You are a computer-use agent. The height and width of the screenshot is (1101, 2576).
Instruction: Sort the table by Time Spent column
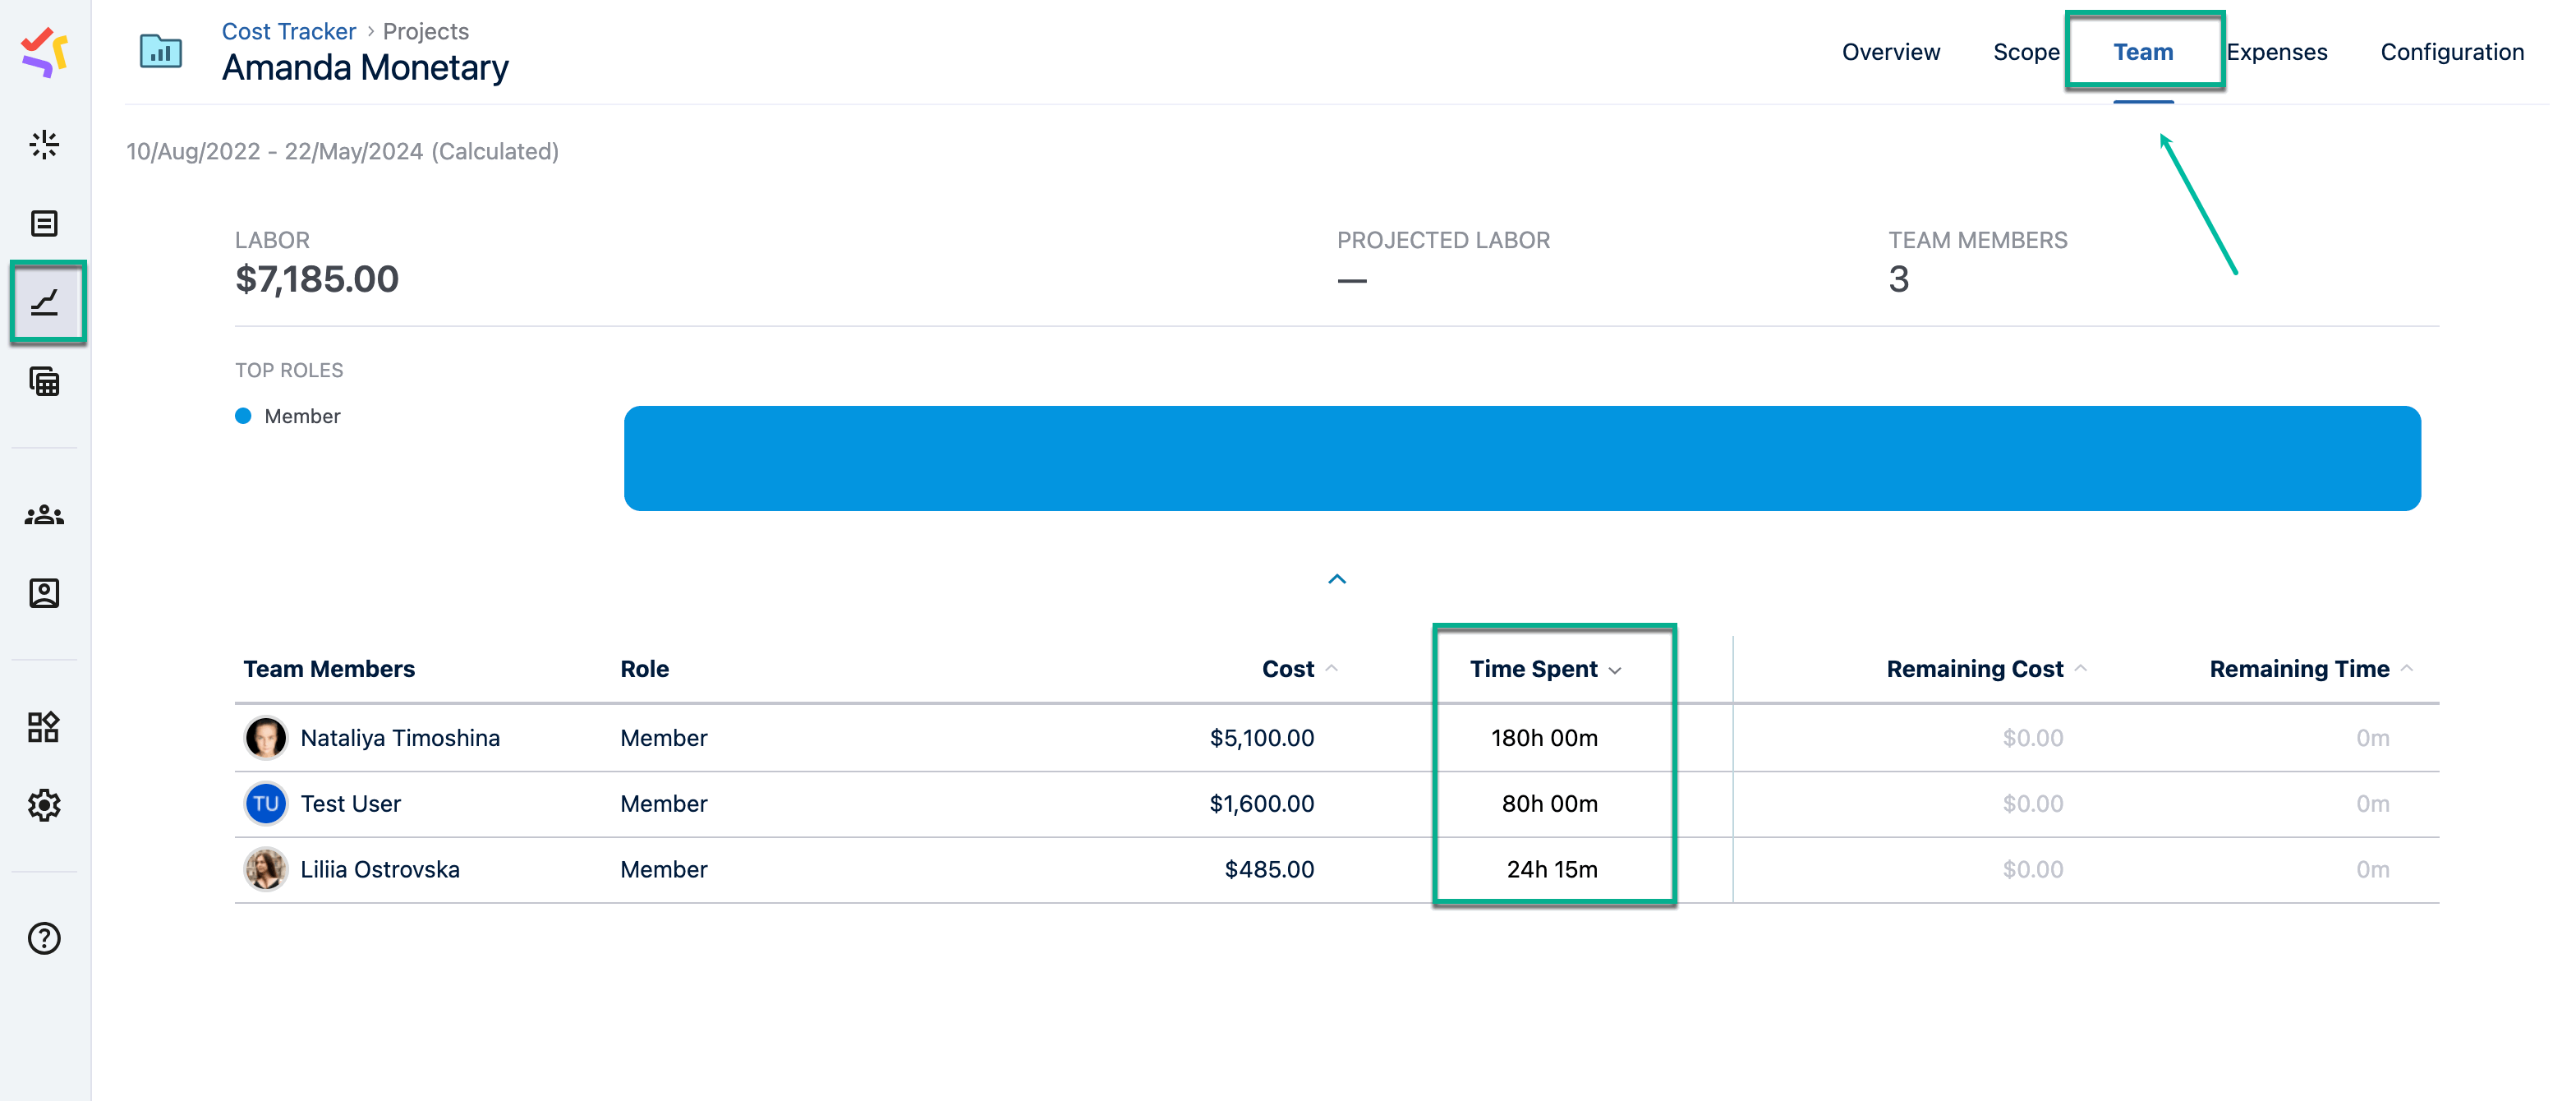(1533, 669)
